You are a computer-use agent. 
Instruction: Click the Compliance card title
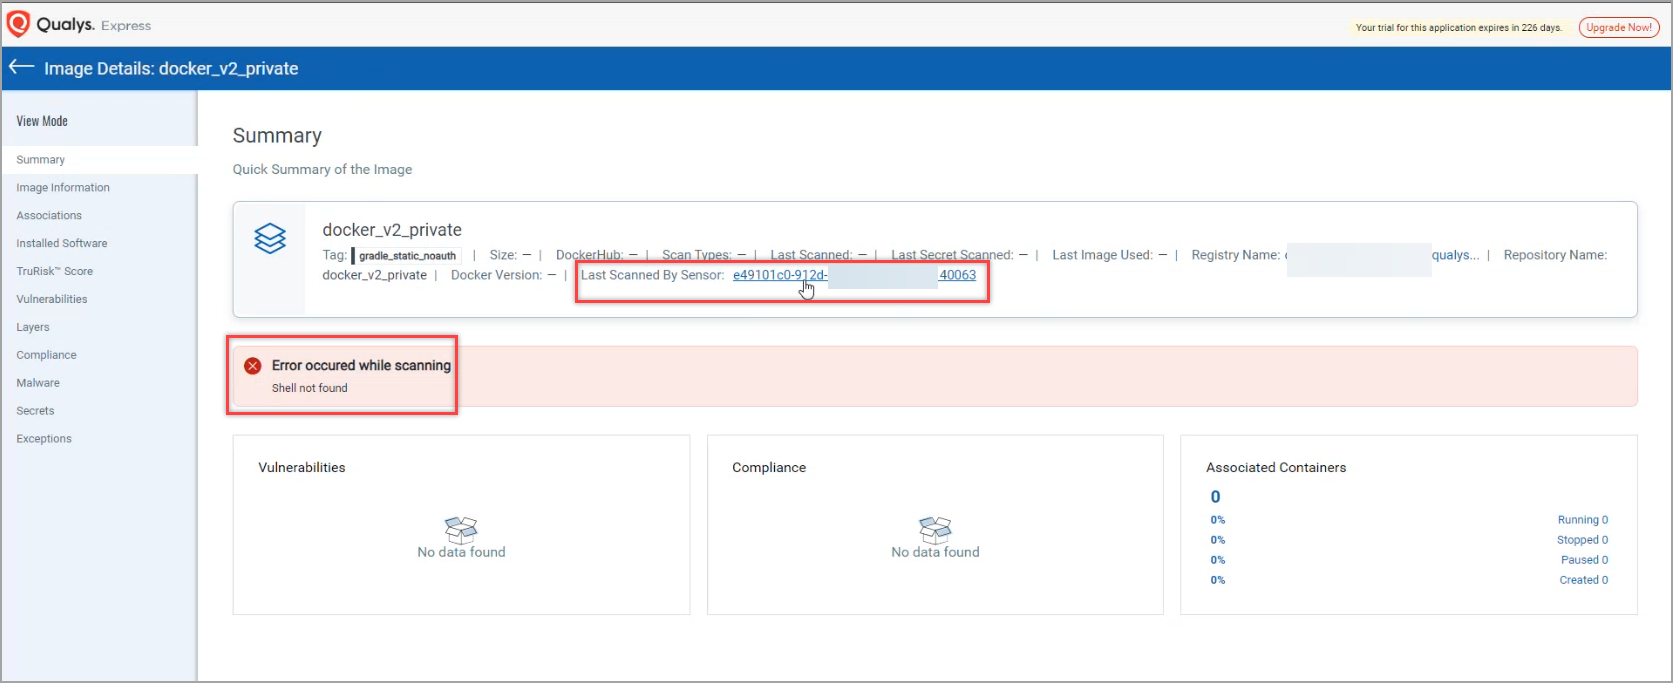point(769,468)
